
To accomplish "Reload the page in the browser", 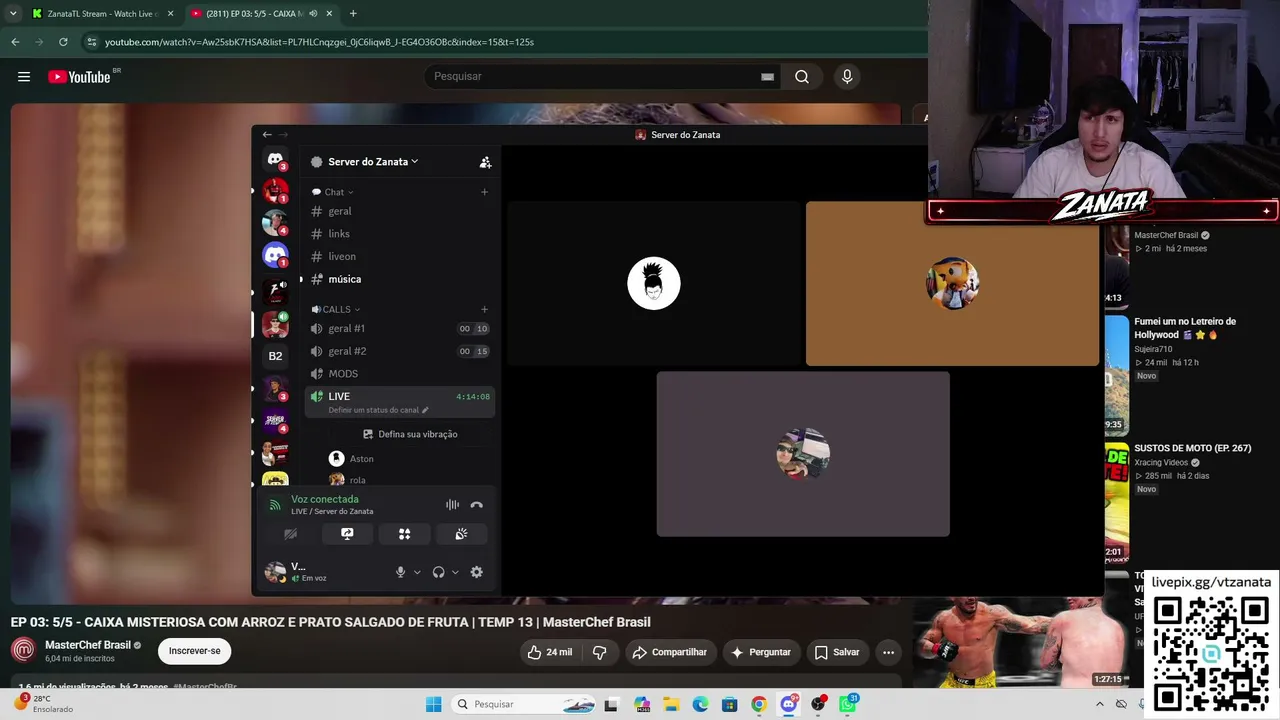I will point(63,42).
